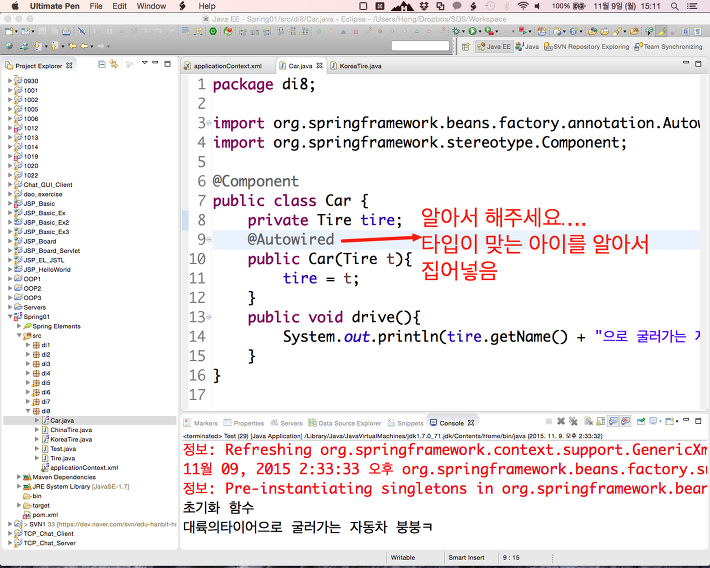
Task: Click the Remove All Terminated Launches icon
Action: pos(573,421)
